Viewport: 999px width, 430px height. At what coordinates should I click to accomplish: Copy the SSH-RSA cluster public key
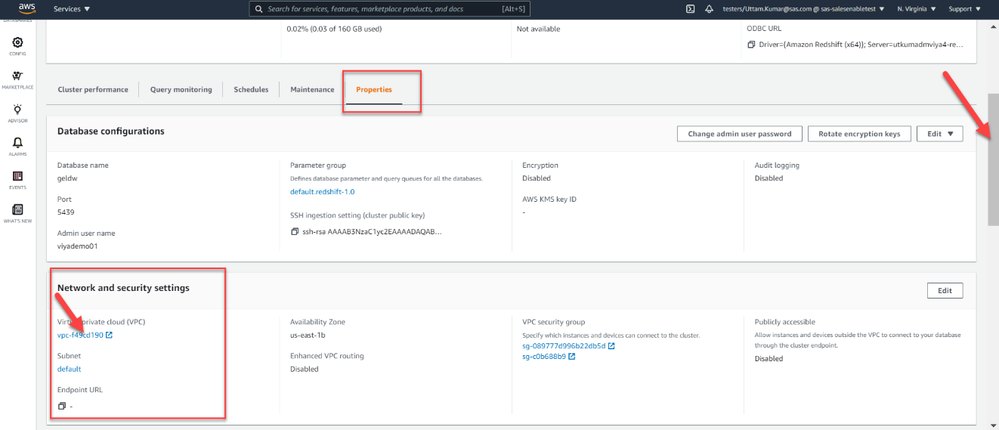[x=295, y=232]
